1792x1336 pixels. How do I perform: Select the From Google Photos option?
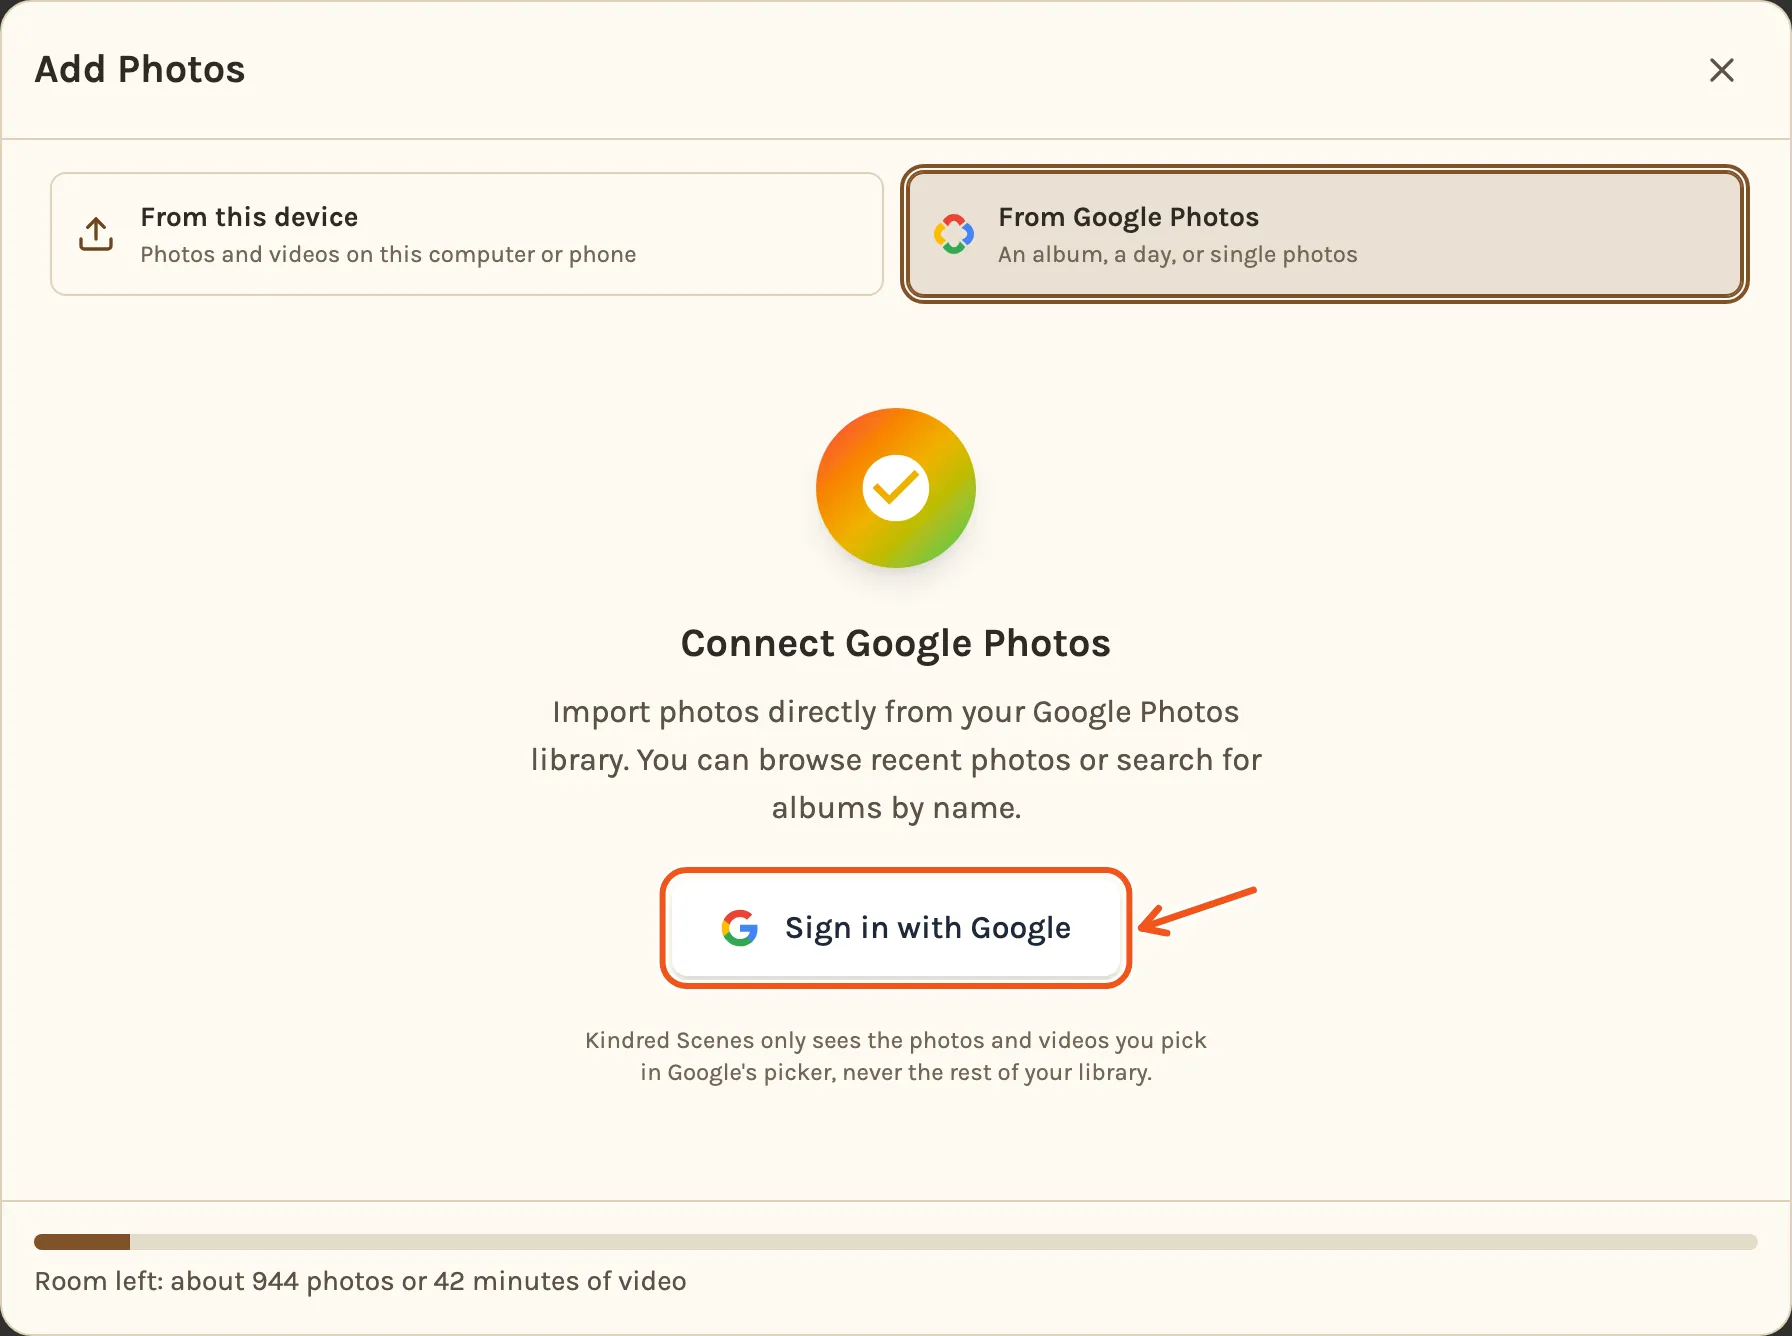(1325, 234)
